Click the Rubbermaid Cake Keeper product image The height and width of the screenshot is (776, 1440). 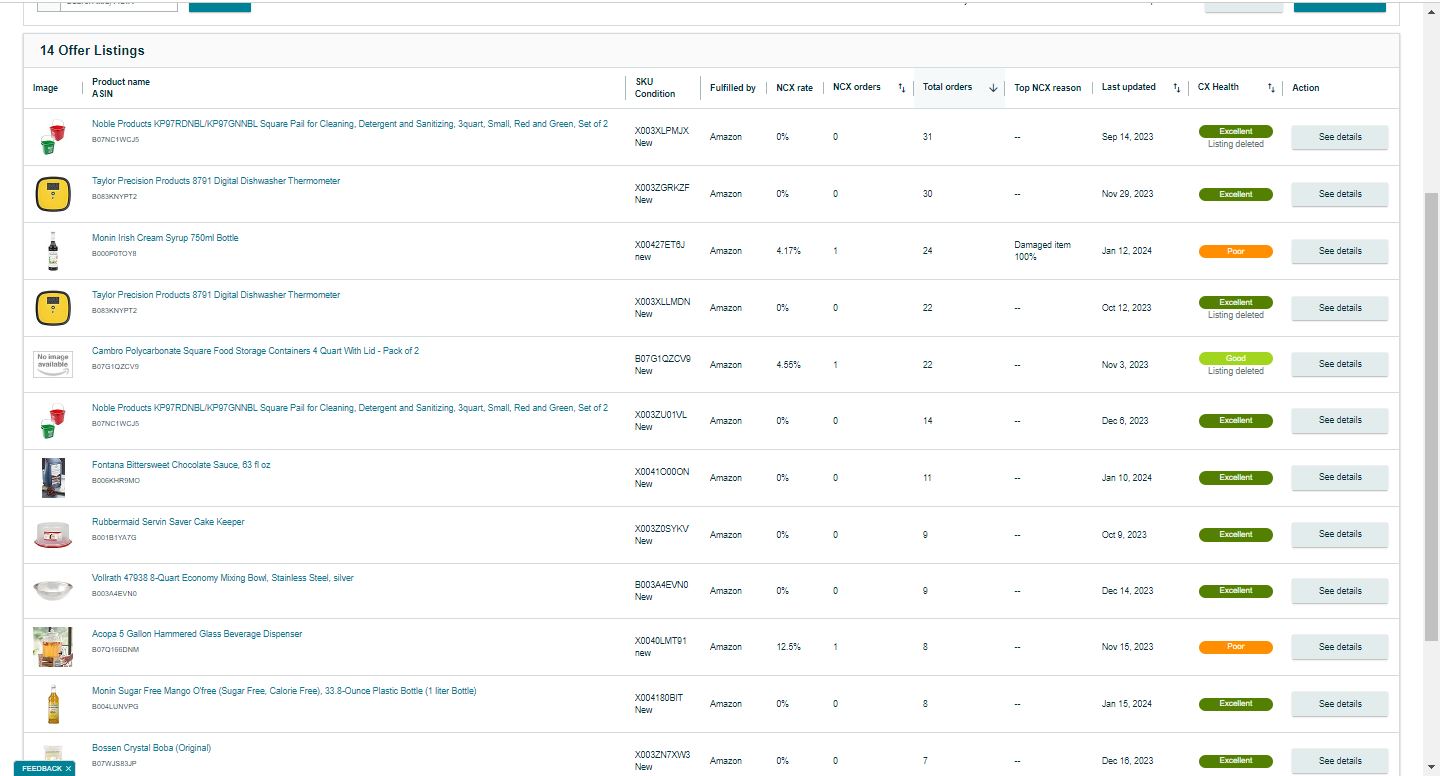coord(52,535)
